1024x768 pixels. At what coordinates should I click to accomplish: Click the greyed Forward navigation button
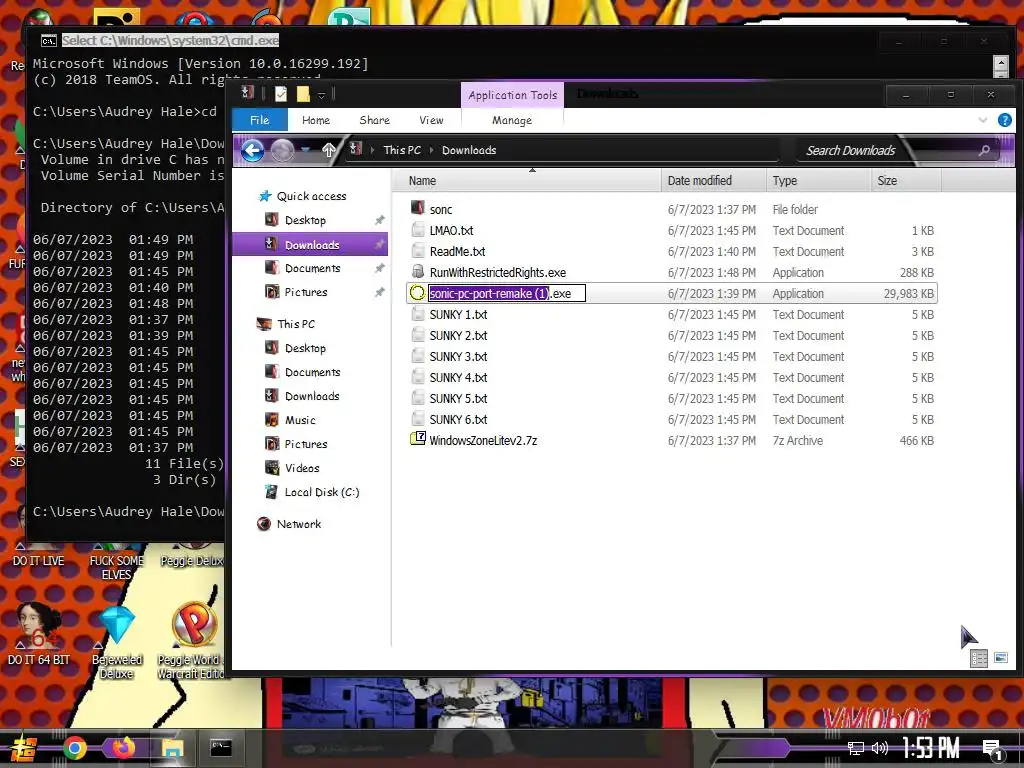pyautogui.click(x=282, y=151)
